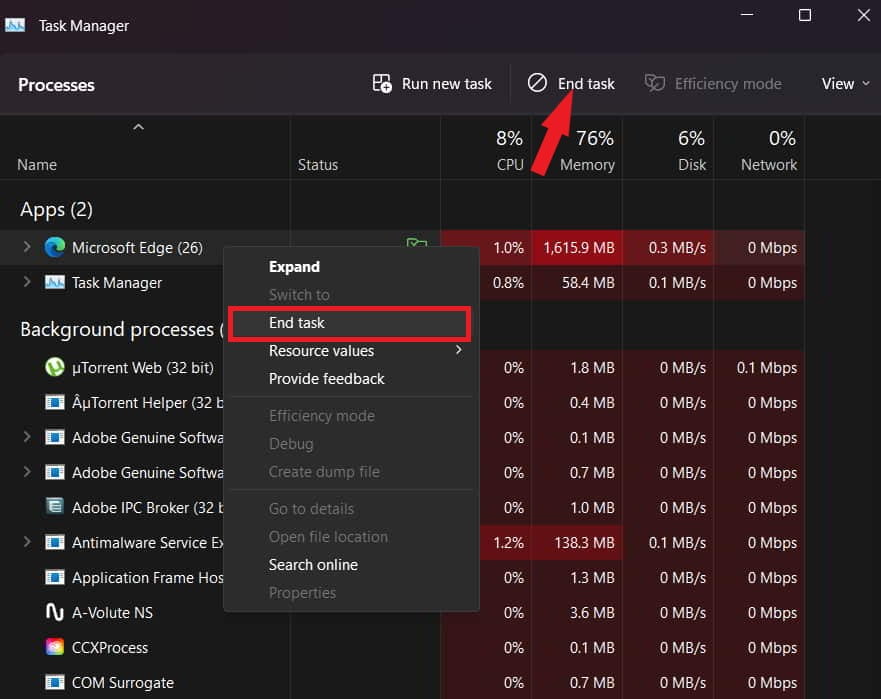The height and width of the screenshot is (699, 881).
Task: Open Resource values submenu
Action: pos(321,351)
